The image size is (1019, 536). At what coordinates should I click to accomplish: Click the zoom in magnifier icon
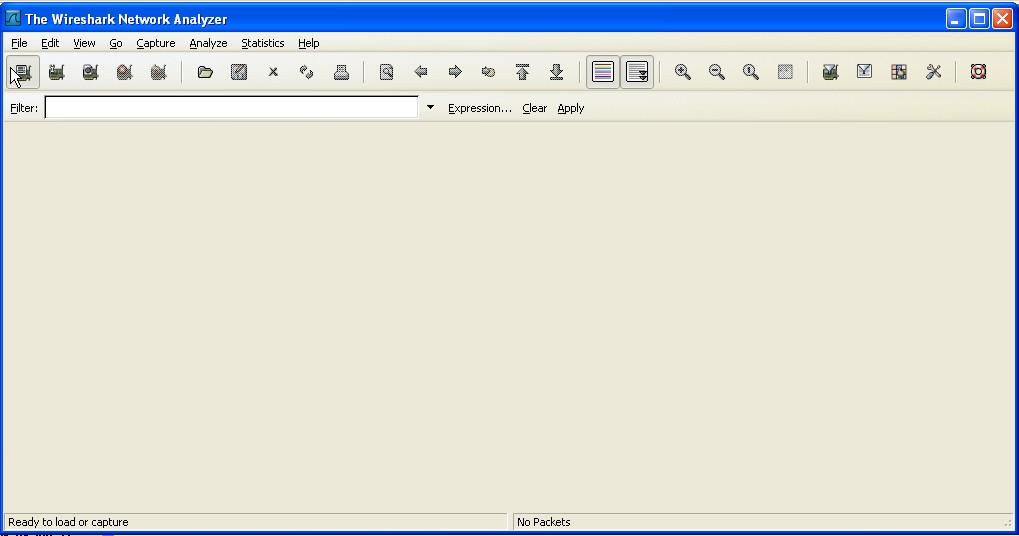pos(683,72)
